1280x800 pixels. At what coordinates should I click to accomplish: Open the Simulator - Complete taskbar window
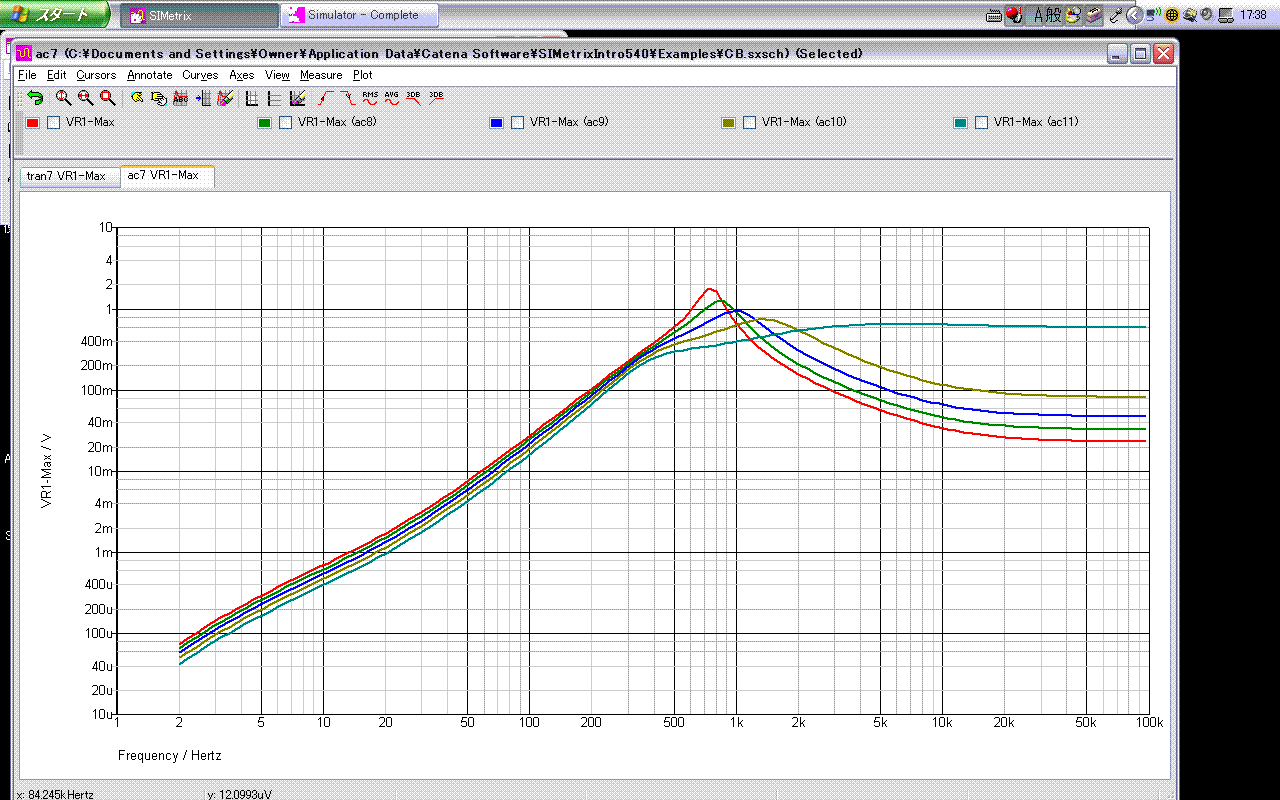(360, 15)
